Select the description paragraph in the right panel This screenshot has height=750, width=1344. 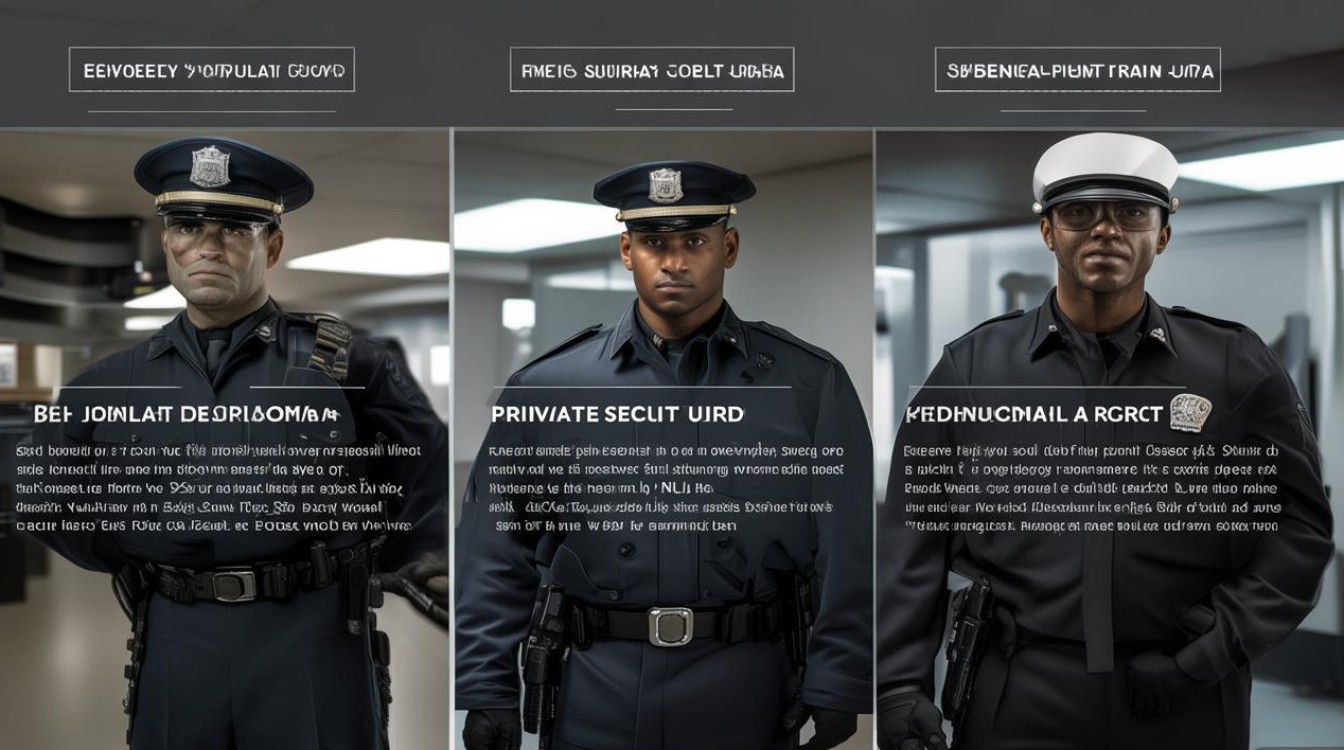1092,488
